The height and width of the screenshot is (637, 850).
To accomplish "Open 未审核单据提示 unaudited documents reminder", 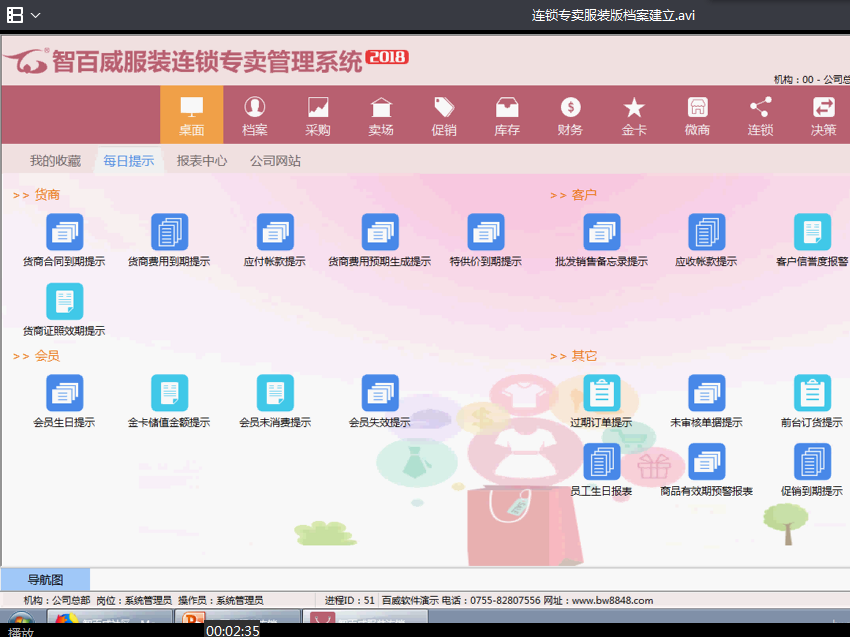I will (x=707, y=392).
